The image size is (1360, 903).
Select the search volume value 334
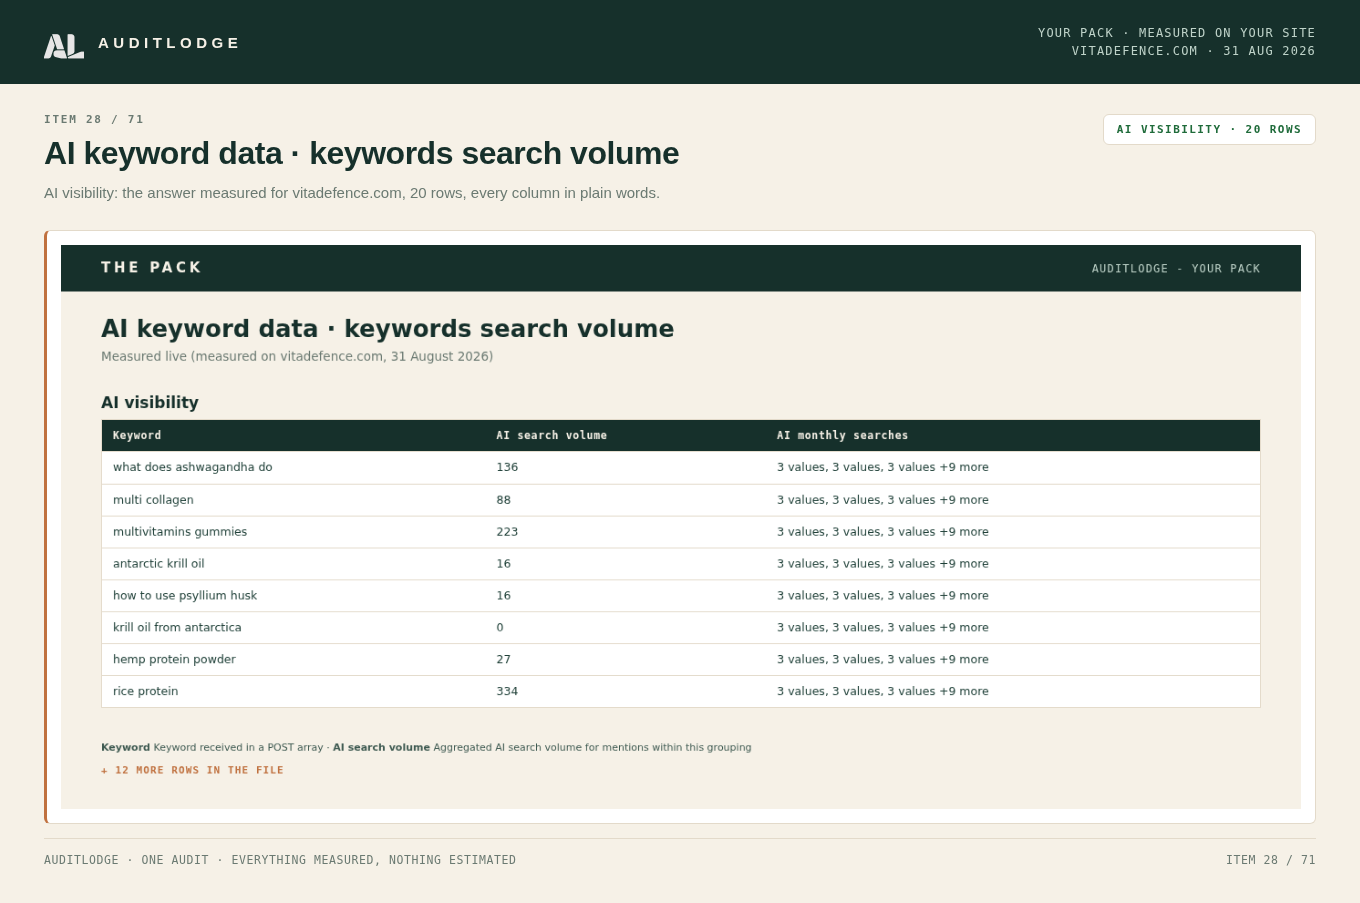(x=507, y=692)
